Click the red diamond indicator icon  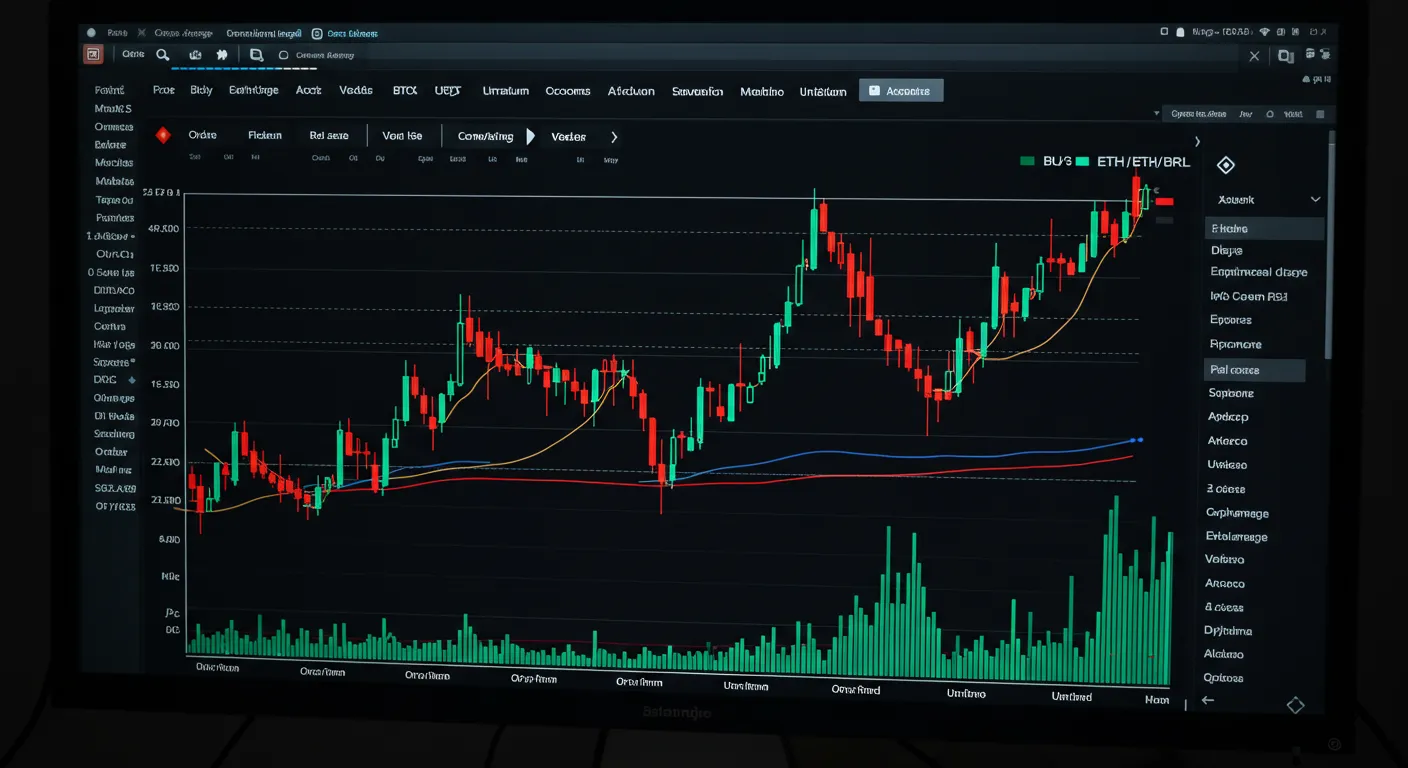[x=162, y=134]
